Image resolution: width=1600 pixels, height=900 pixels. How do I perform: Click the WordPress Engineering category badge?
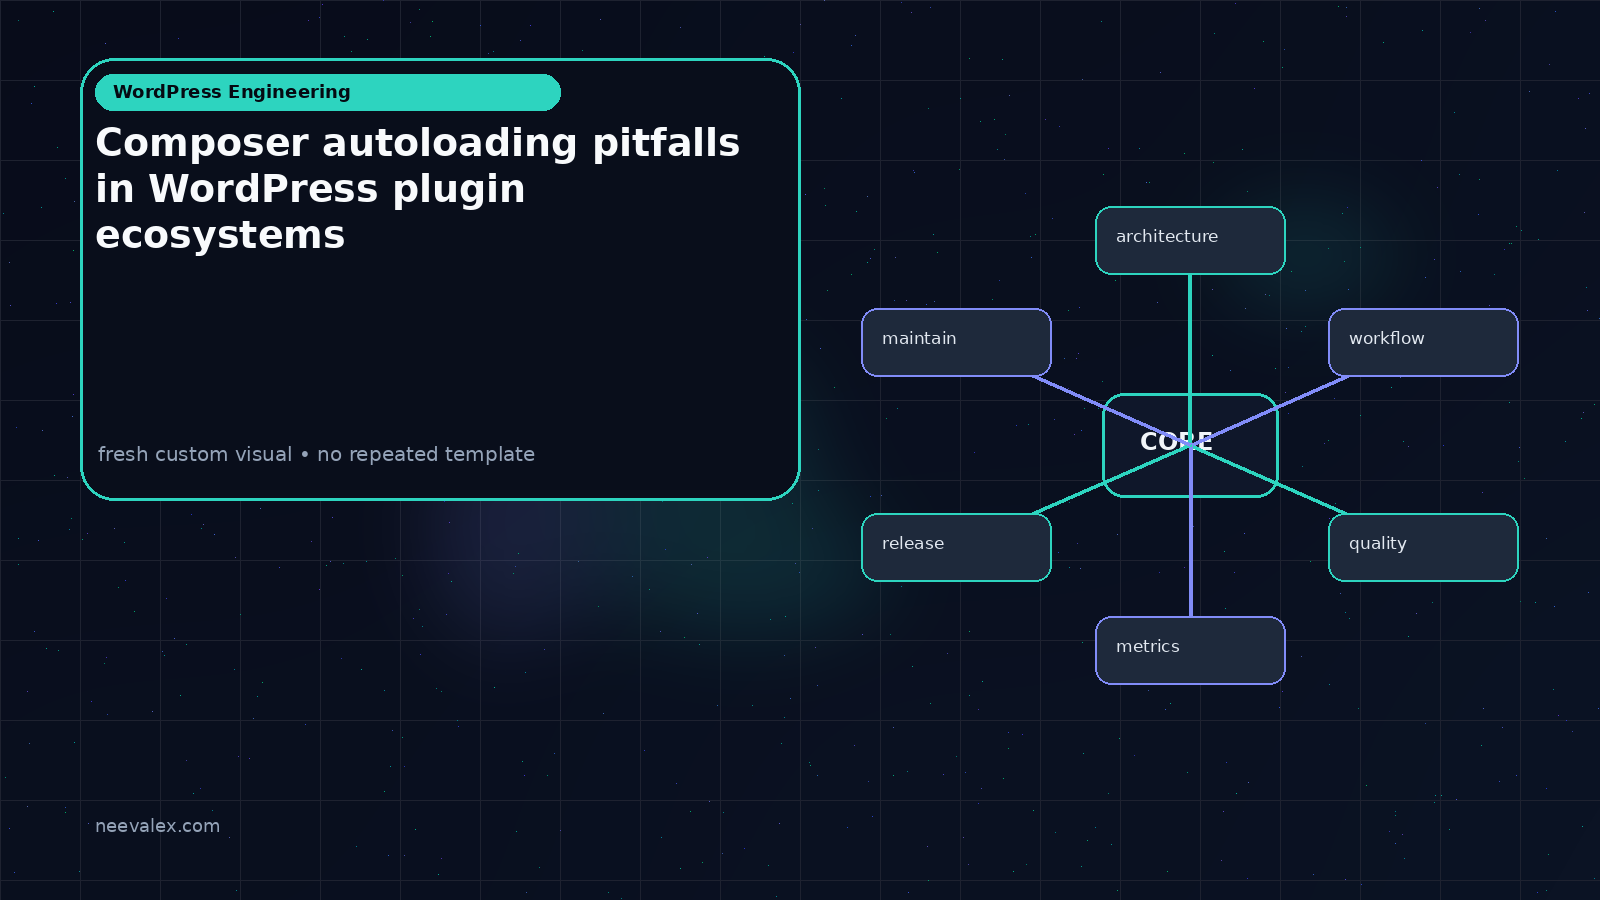click(x=328, y=92)
